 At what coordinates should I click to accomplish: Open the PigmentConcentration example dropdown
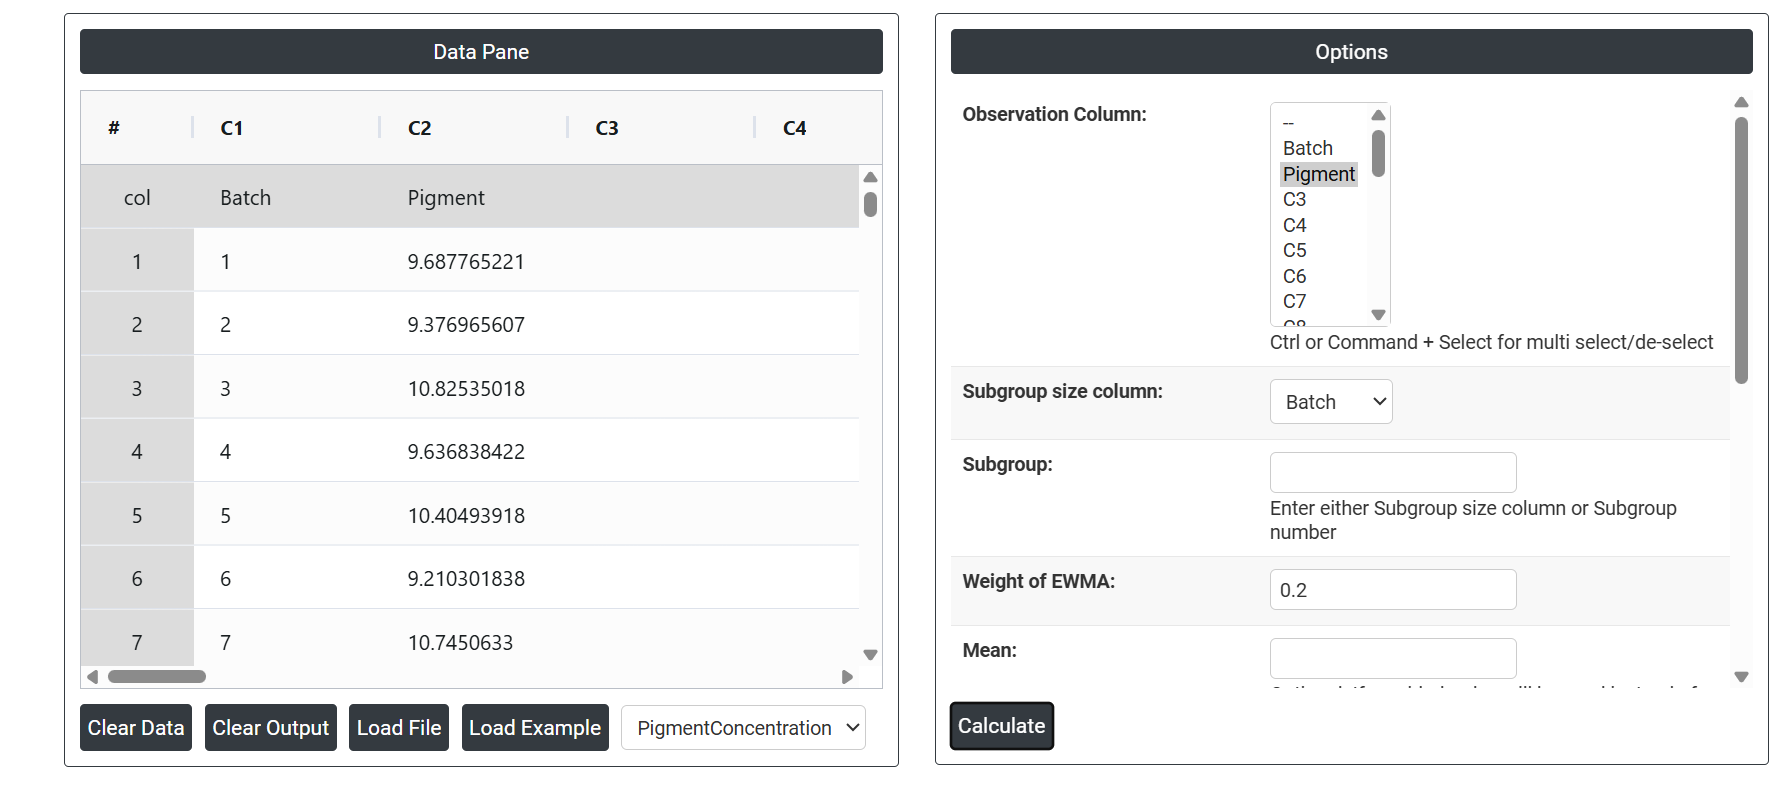click(743, 728)
